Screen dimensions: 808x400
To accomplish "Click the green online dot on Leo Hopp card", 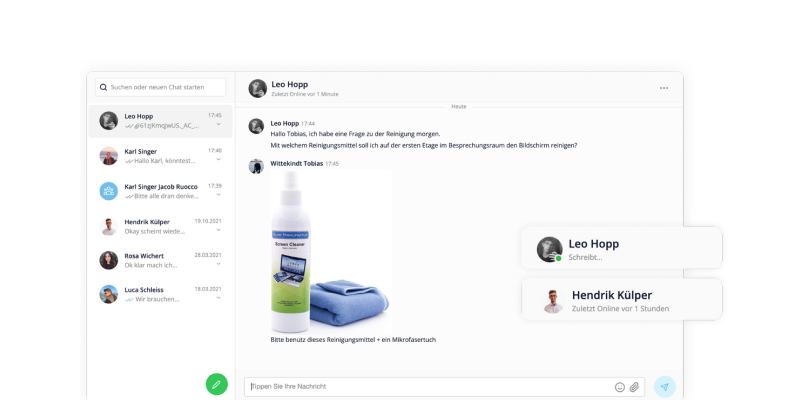I will (x=559, y=258).
